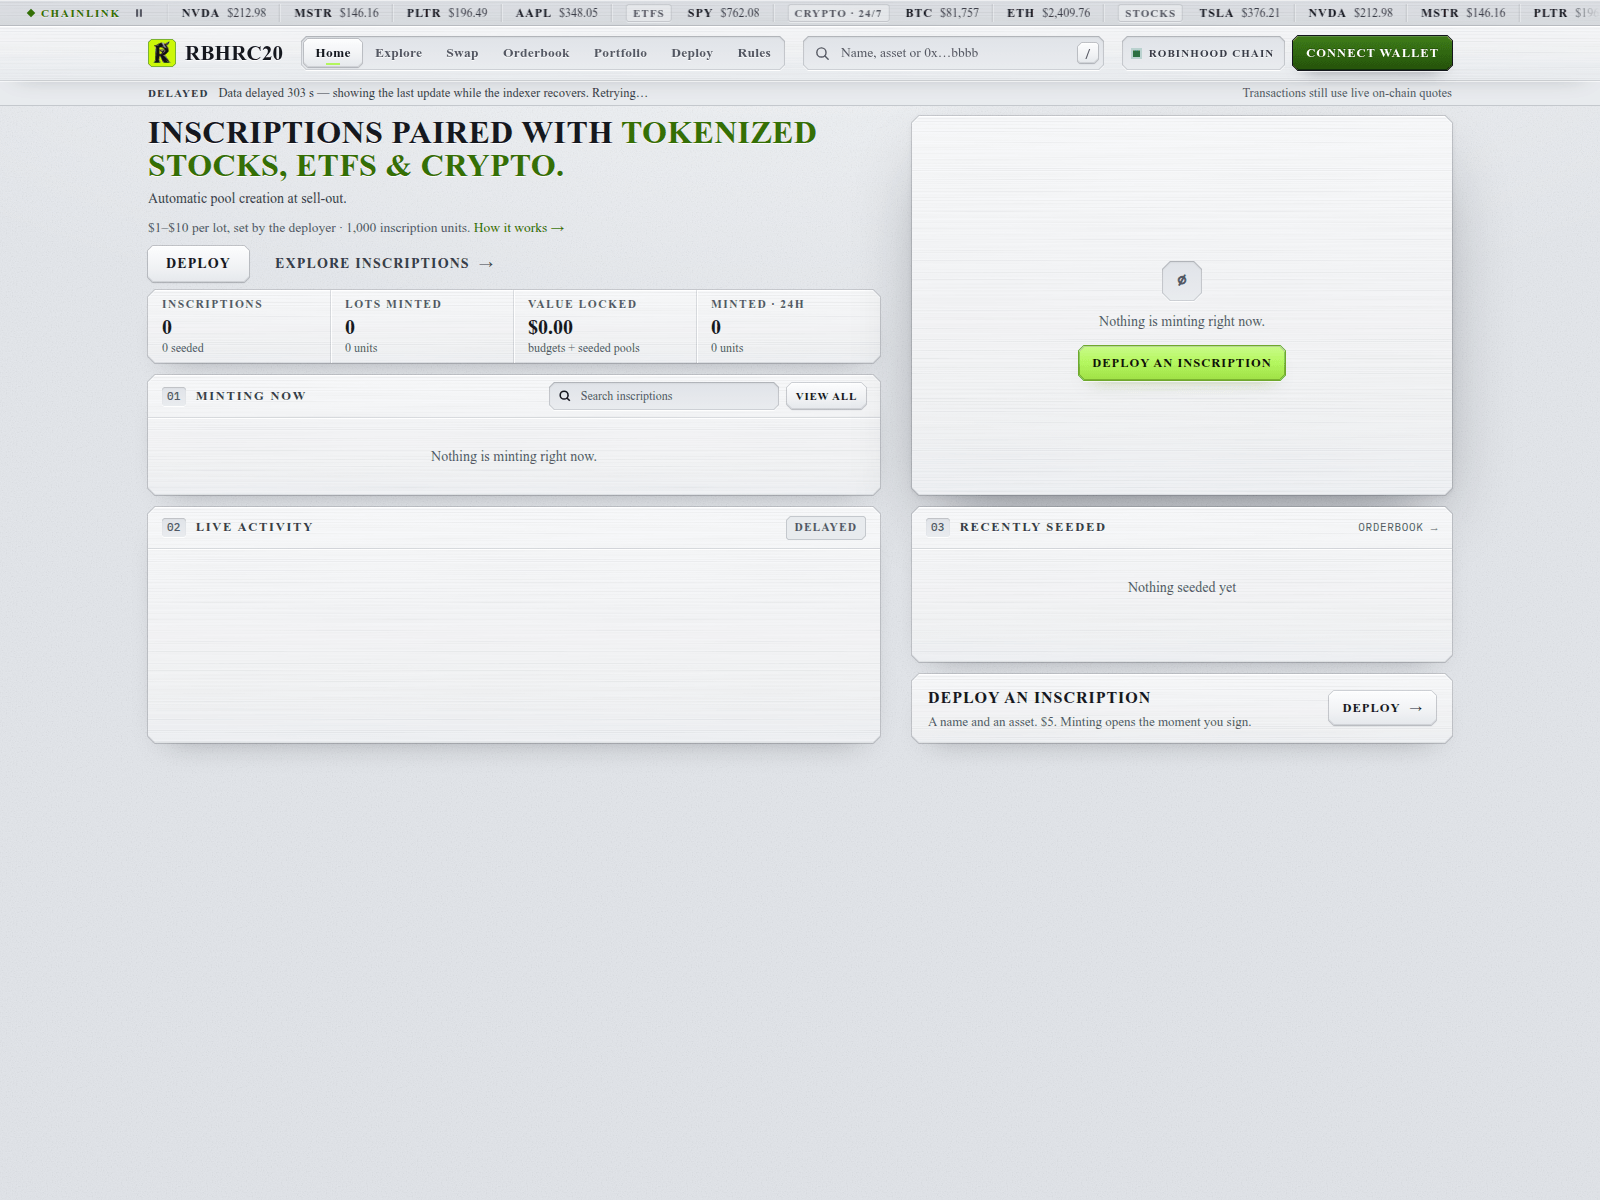Click the empty-state slashed circle icon
1600x1200 pixels.
coord(1182,280)
